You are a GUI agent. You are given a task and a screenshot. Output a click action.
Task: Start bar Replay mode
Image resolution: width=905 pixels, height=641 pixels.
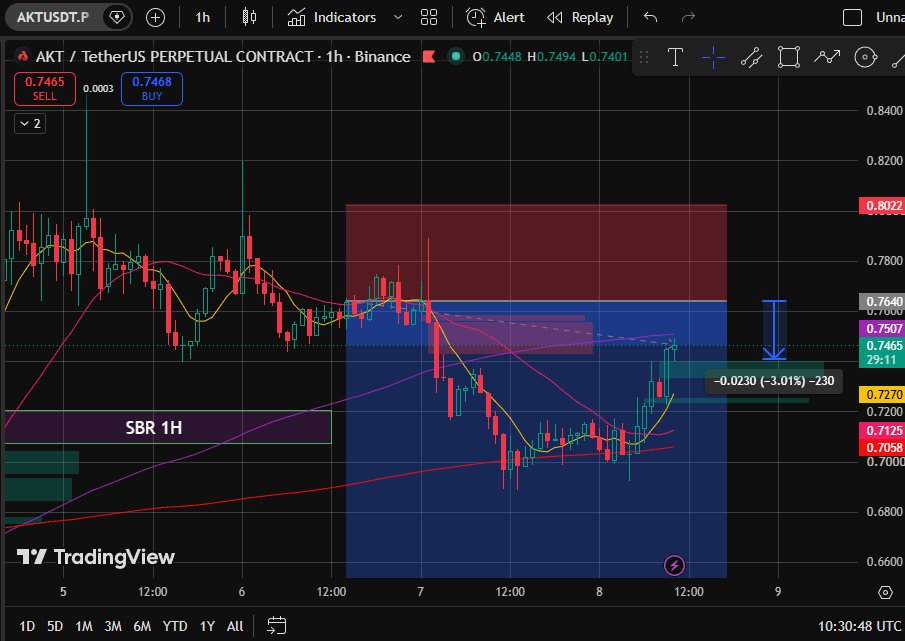pyautogui.click(x=580, y=17)
